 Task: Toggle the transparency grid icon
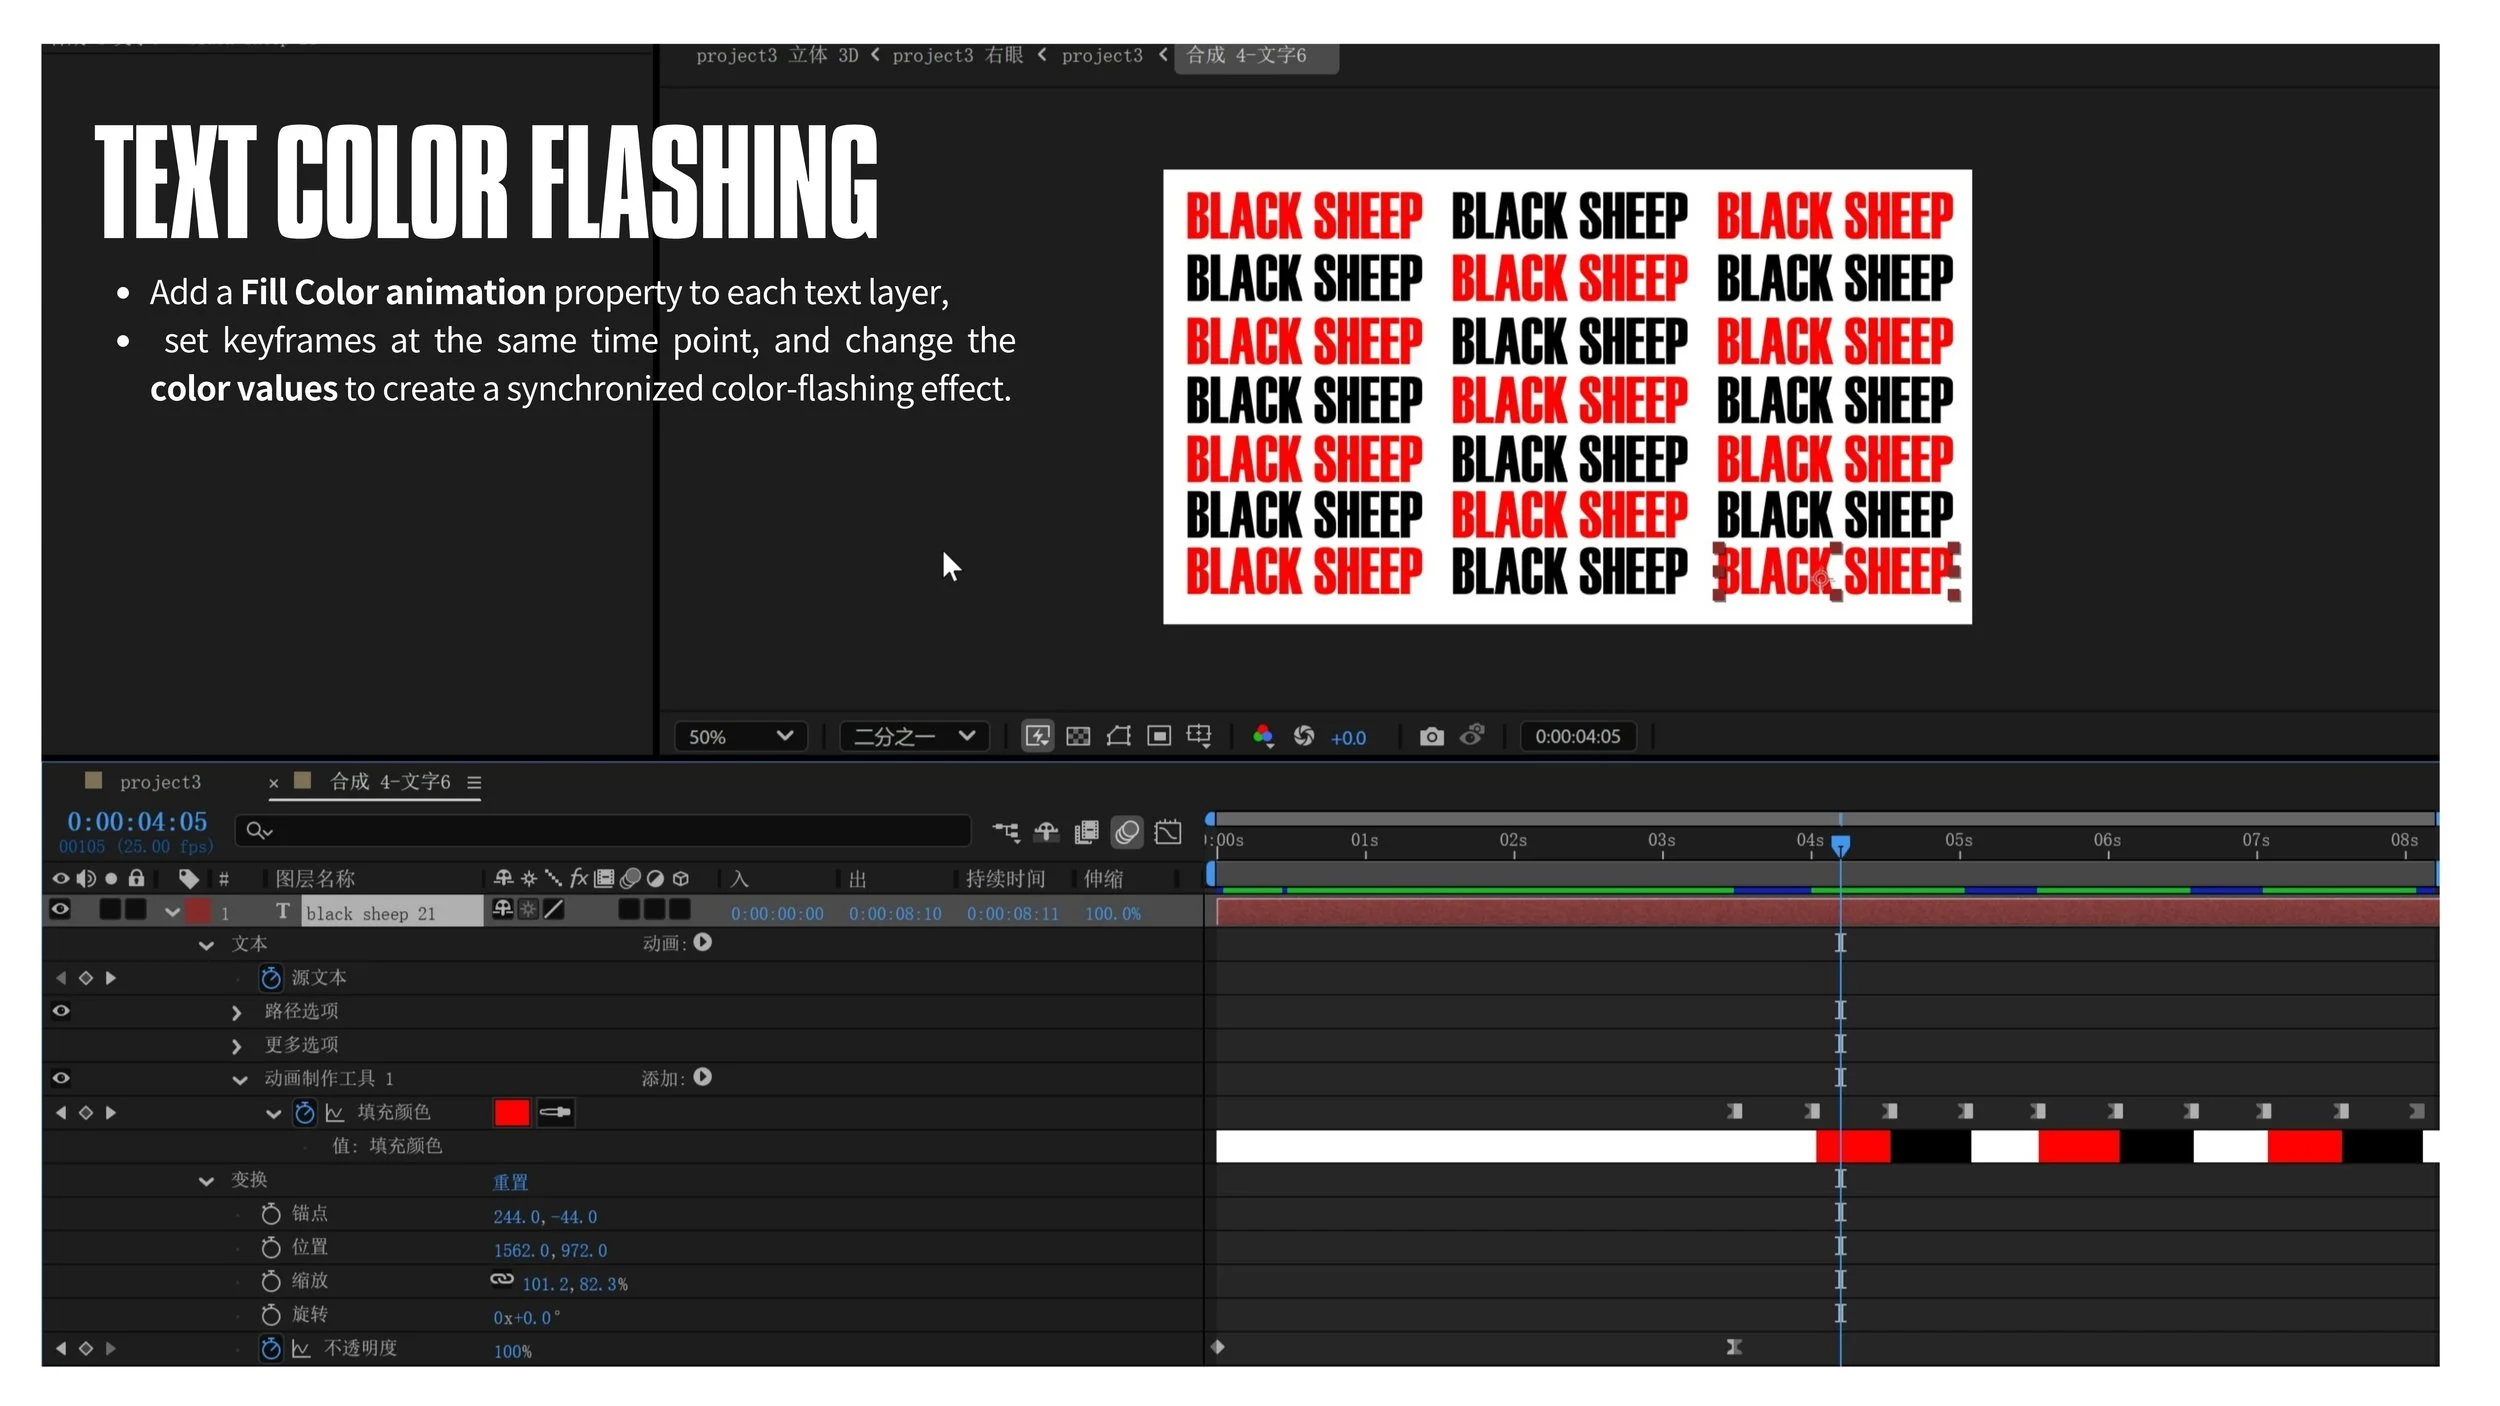[1078, 737]
